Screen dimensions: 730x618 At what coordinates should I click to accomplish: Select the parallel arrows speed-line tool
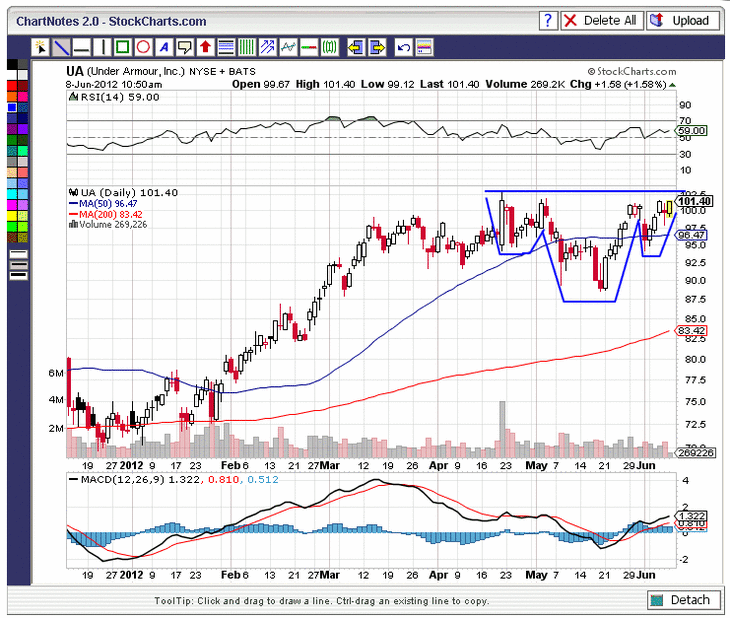[267, 47]
